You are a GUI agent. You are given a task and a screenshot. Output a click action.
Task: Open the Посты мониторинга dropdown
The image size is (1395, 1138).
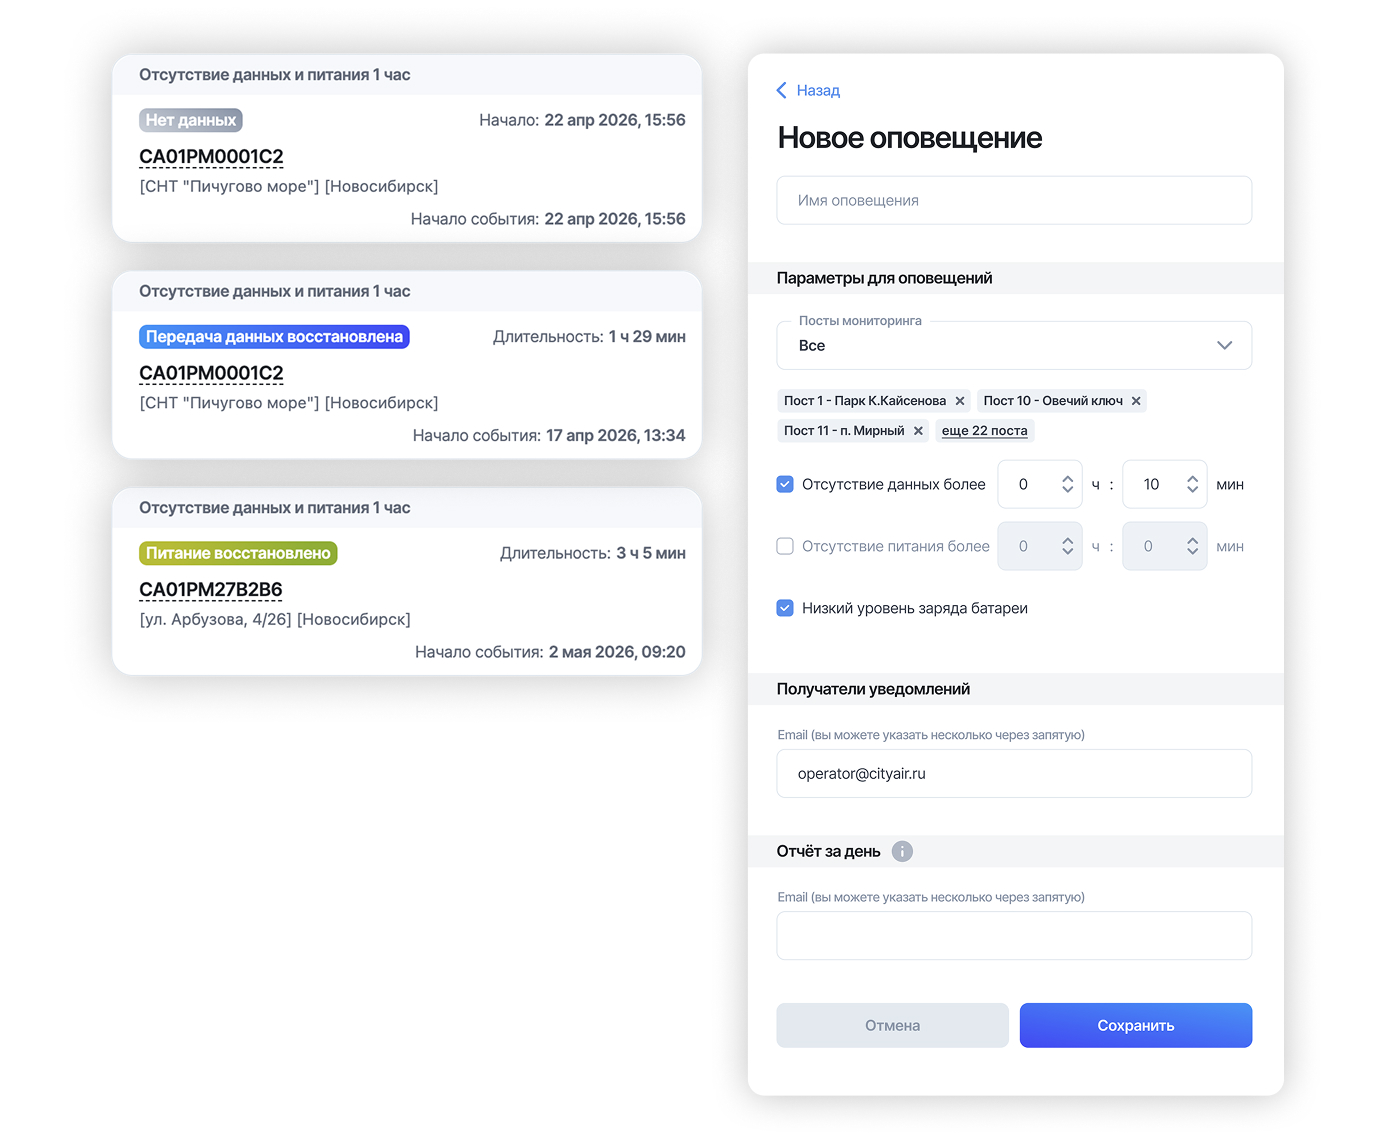(x=1014, y=345)
